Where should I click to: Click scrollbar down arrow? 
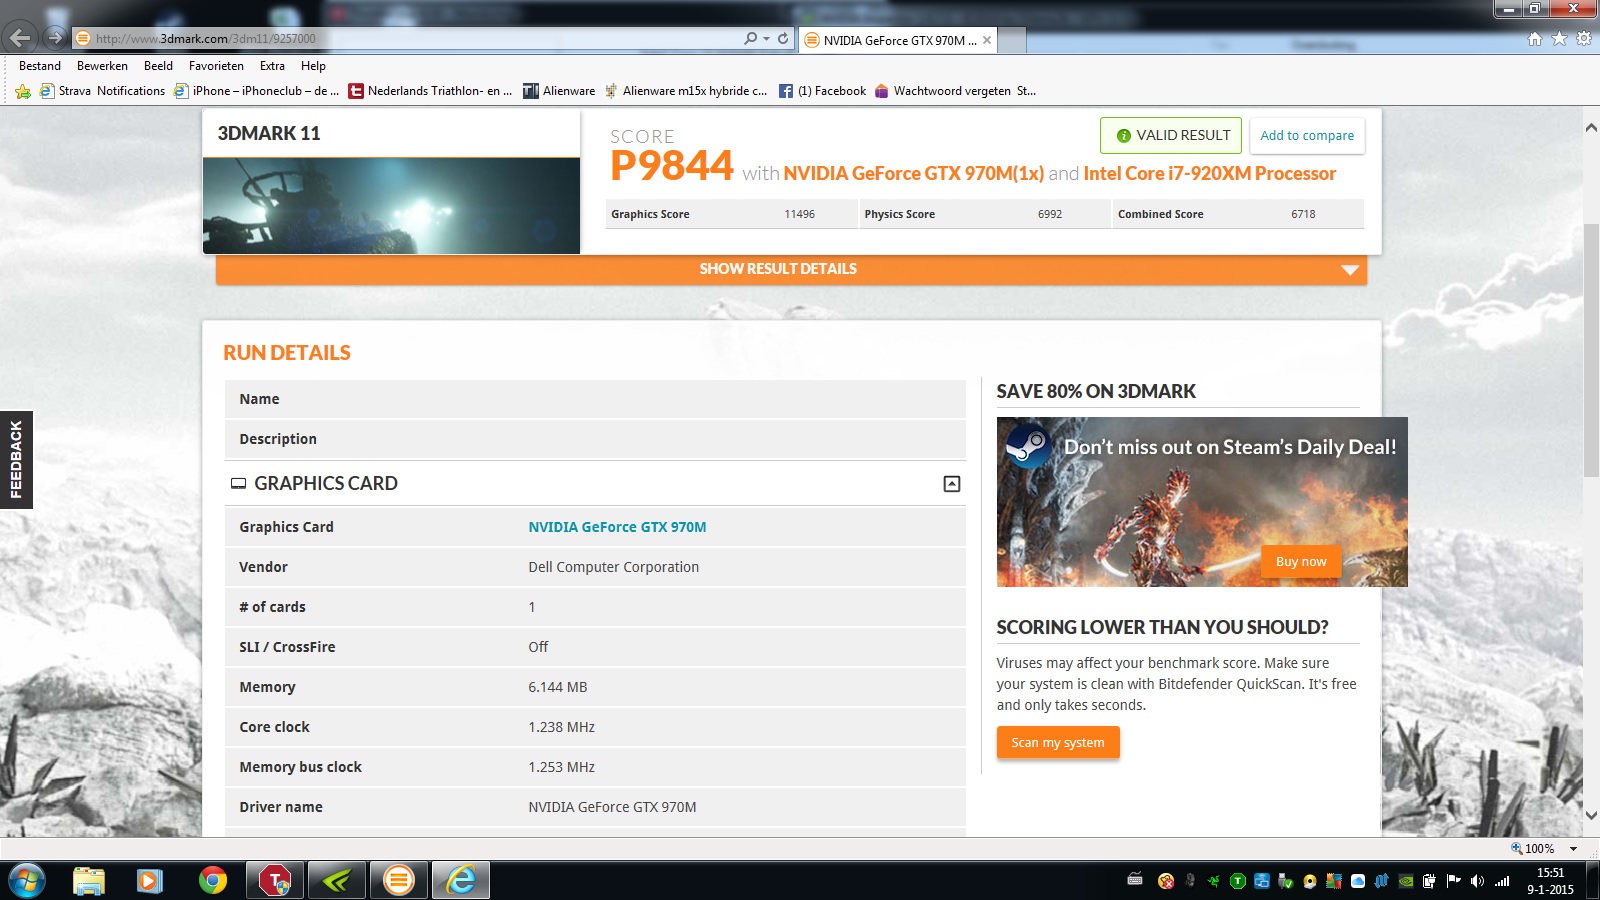coord(1591,815)
